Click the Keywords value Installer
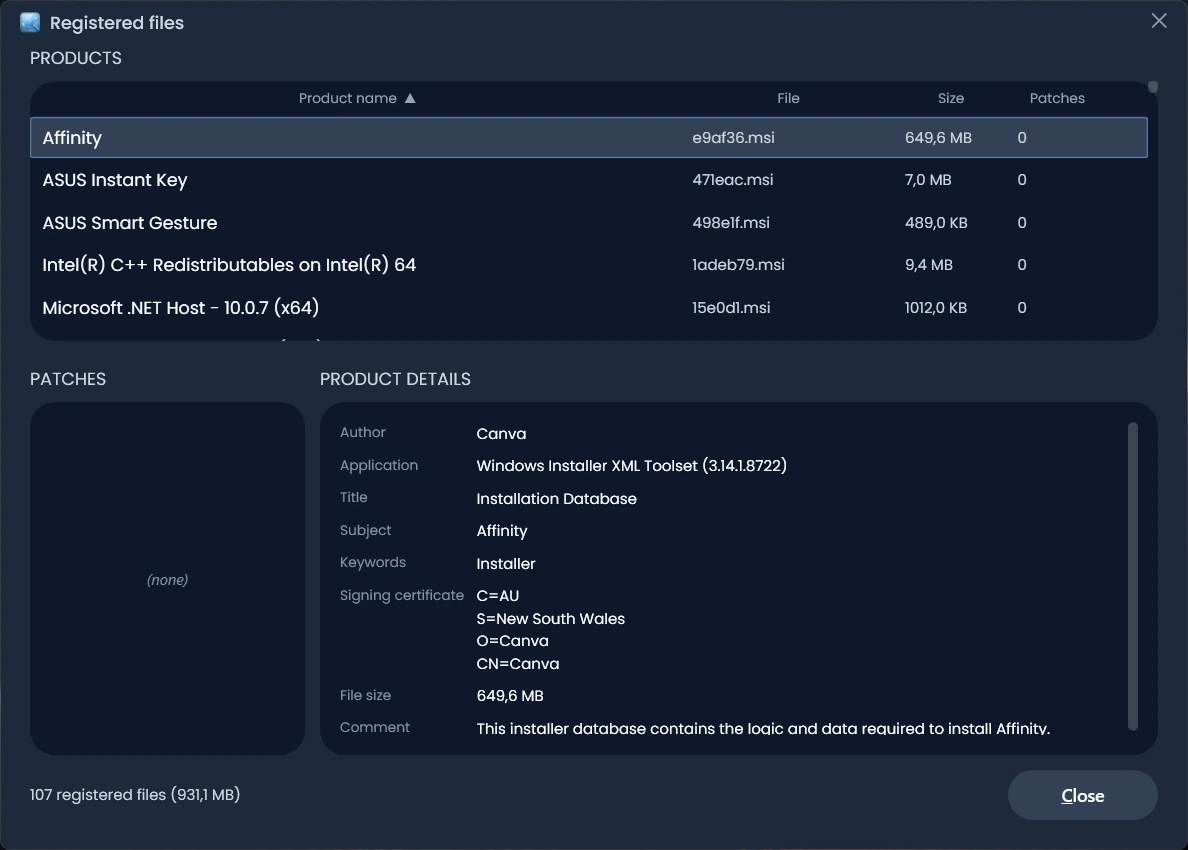The image size is (1188, 850). coord(505,564)
